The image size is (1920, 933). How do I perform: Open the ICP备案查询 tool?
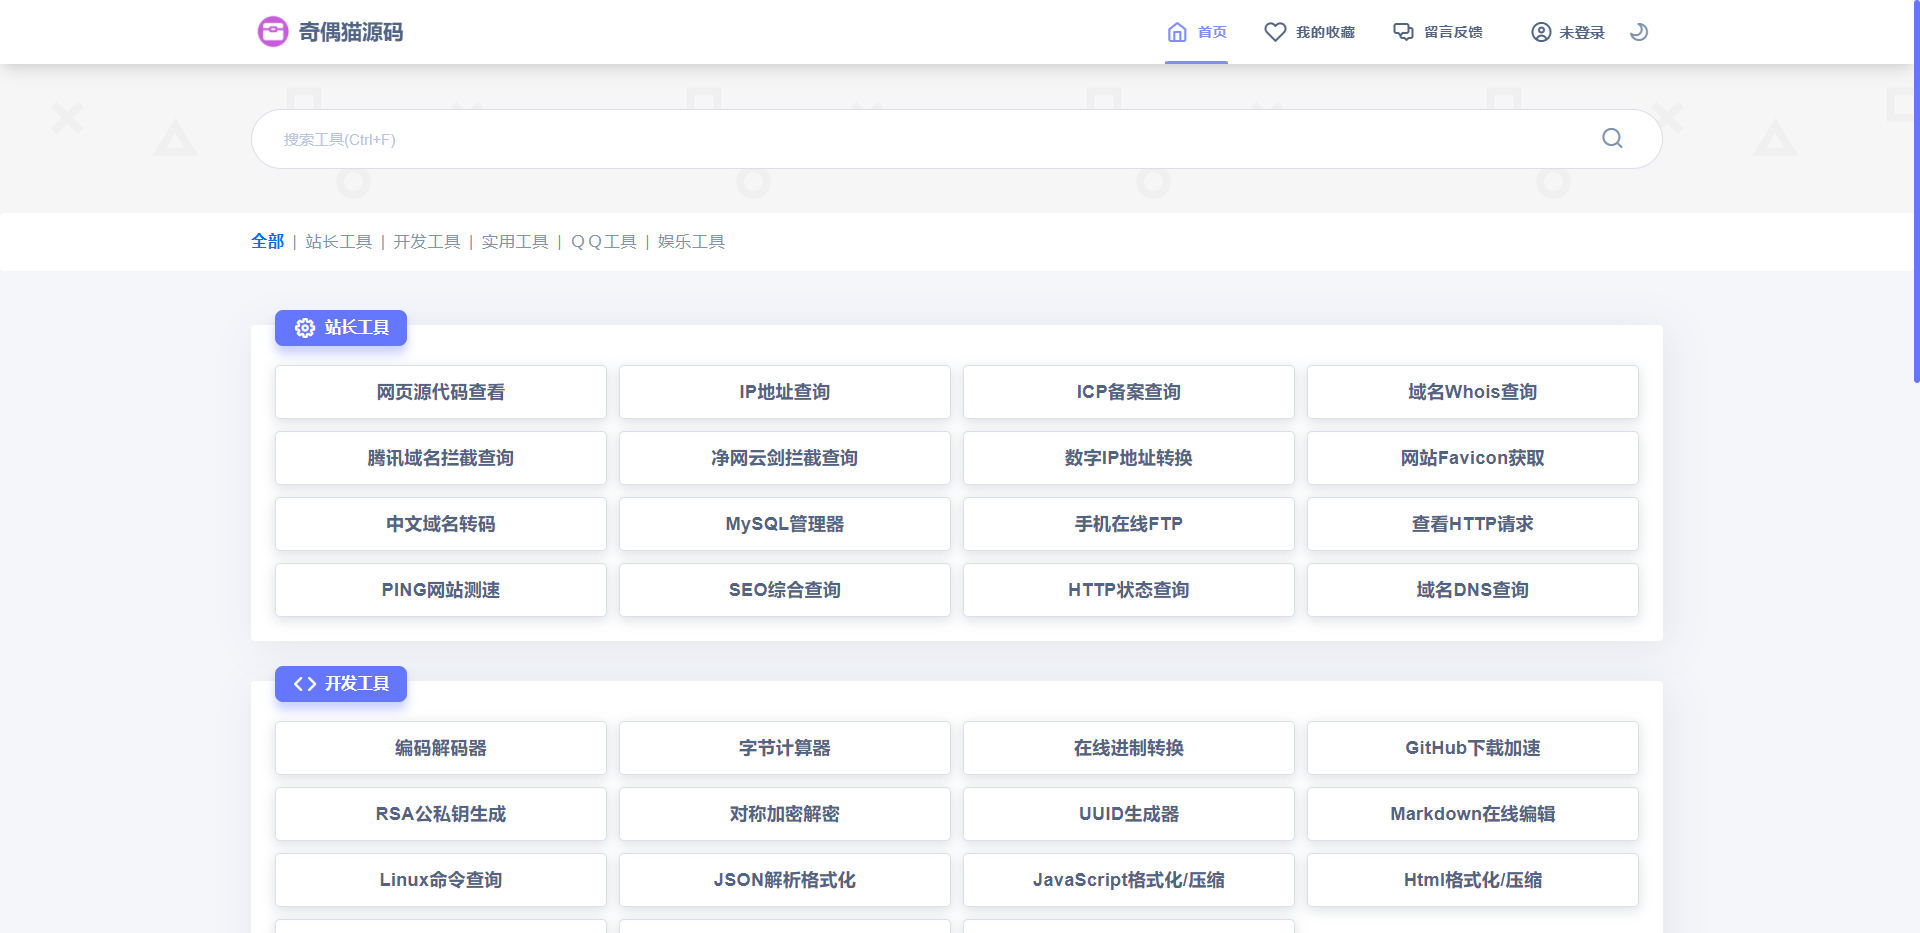tap(1129, 392)
